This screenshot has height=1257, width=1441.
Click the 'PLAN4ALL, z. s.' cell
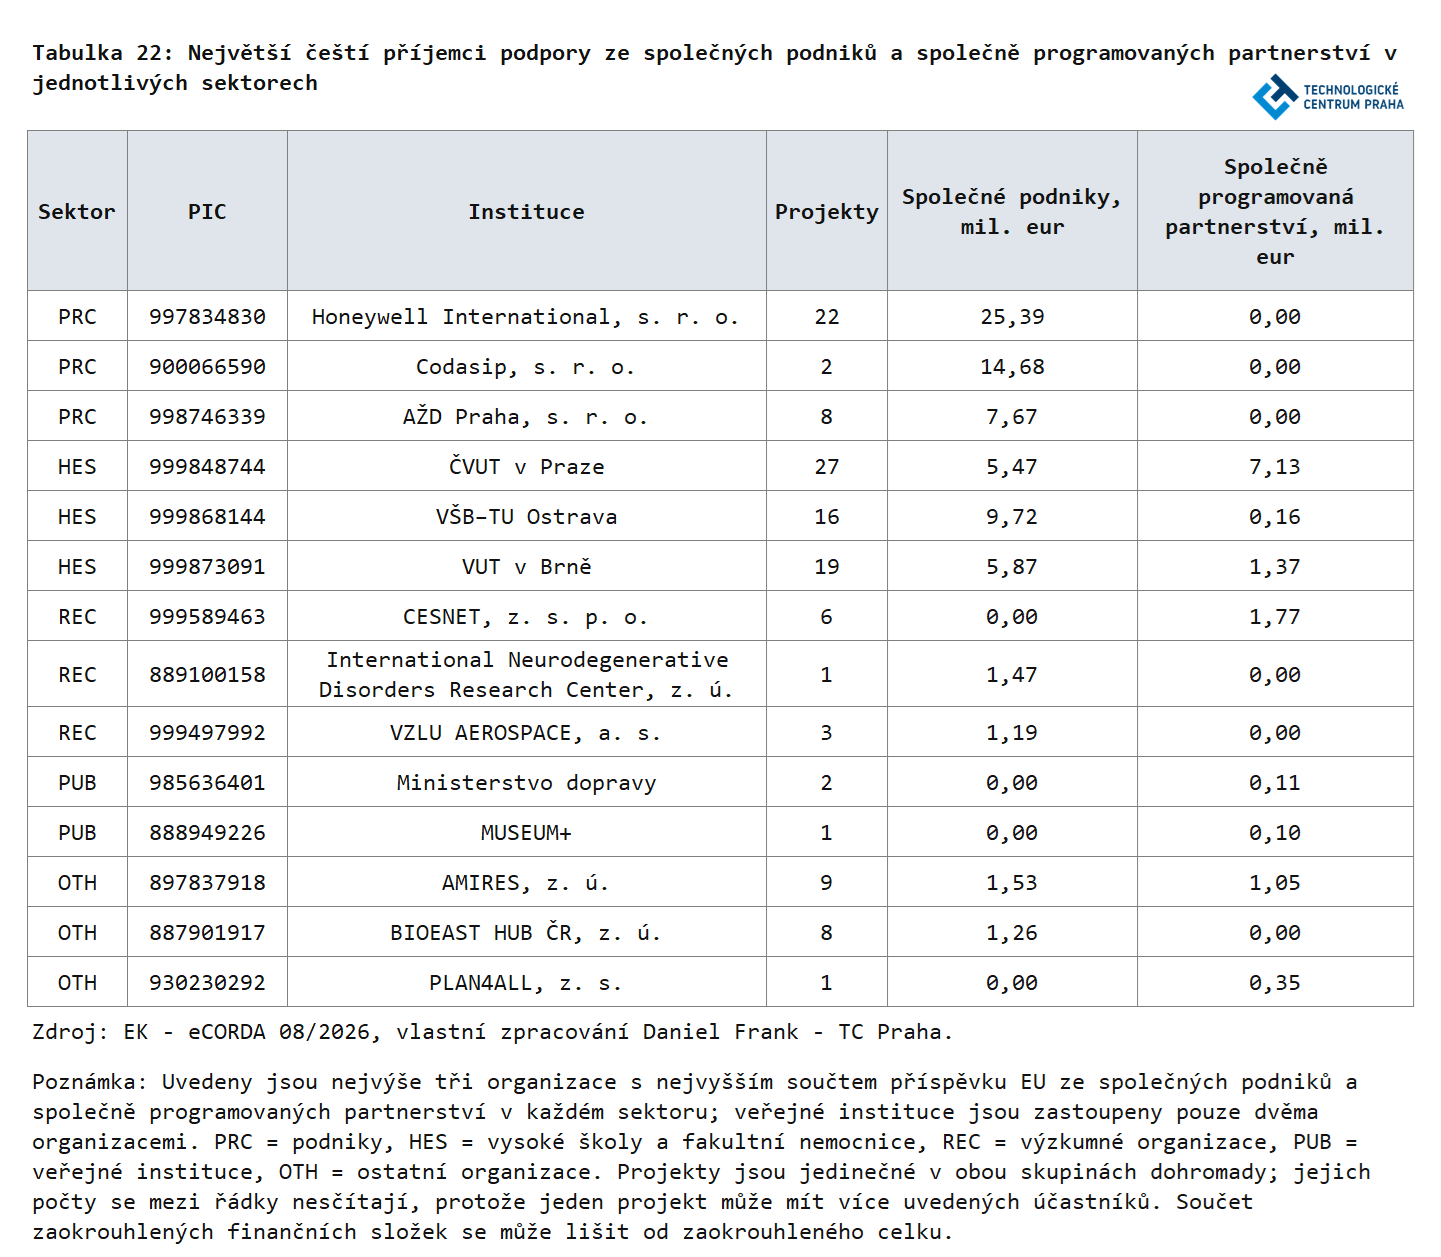pos(526,983)
